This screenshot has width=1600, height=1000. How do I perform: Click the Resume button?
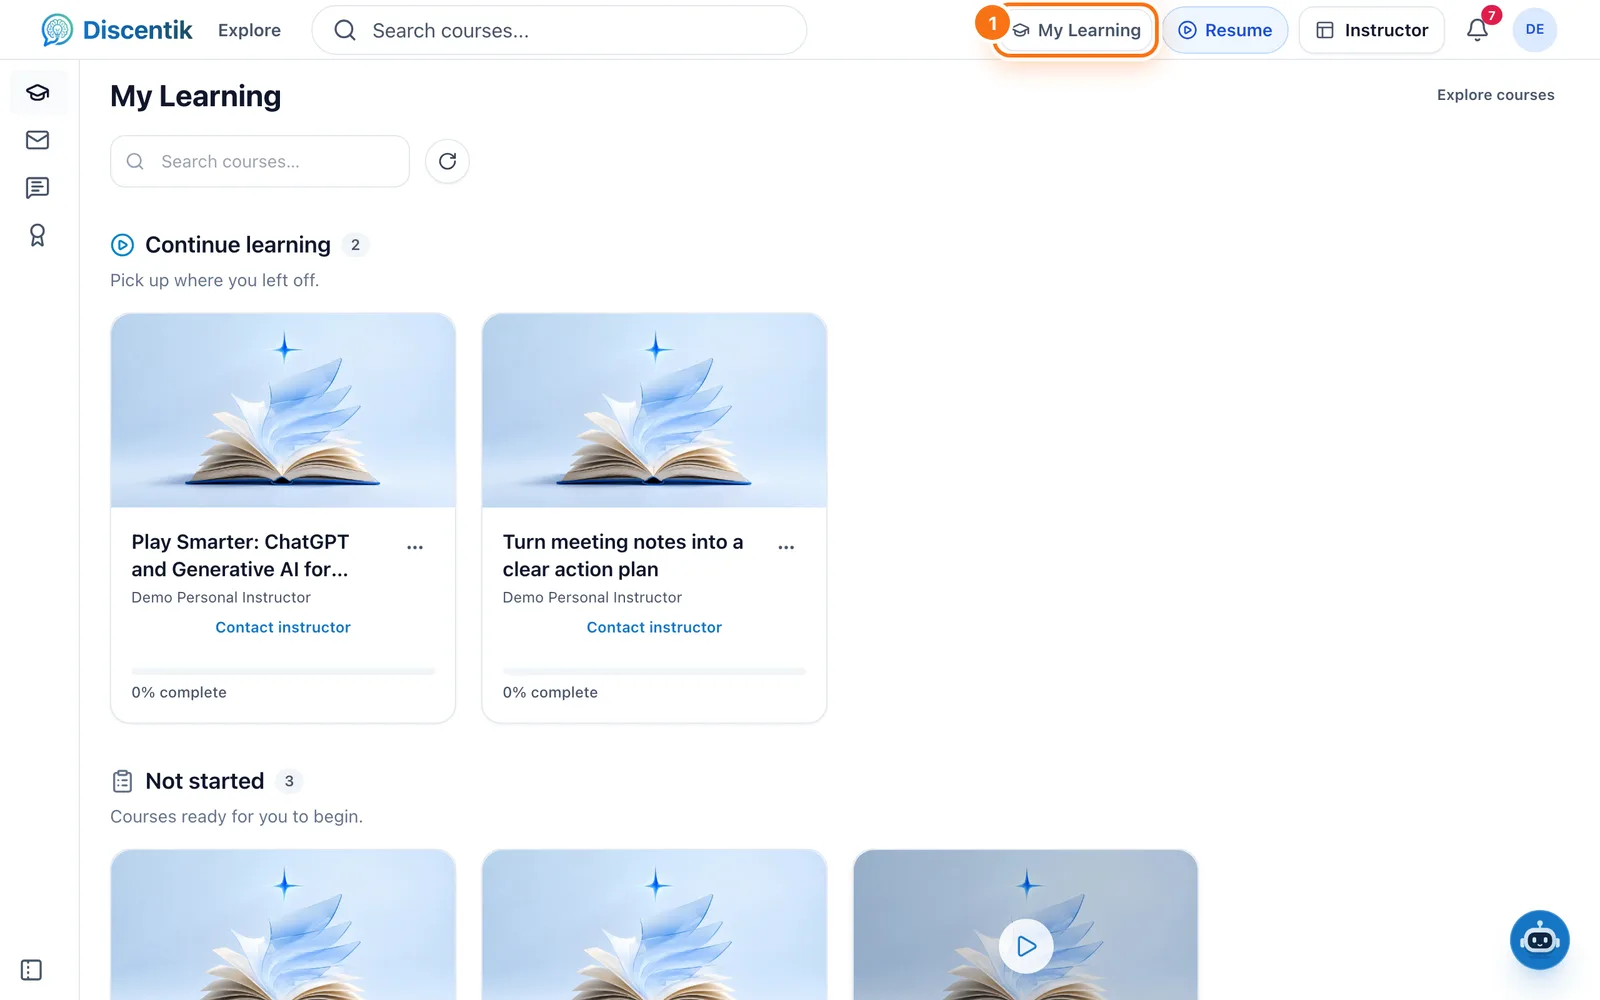pyautogui.click(x=1225, y=30)
